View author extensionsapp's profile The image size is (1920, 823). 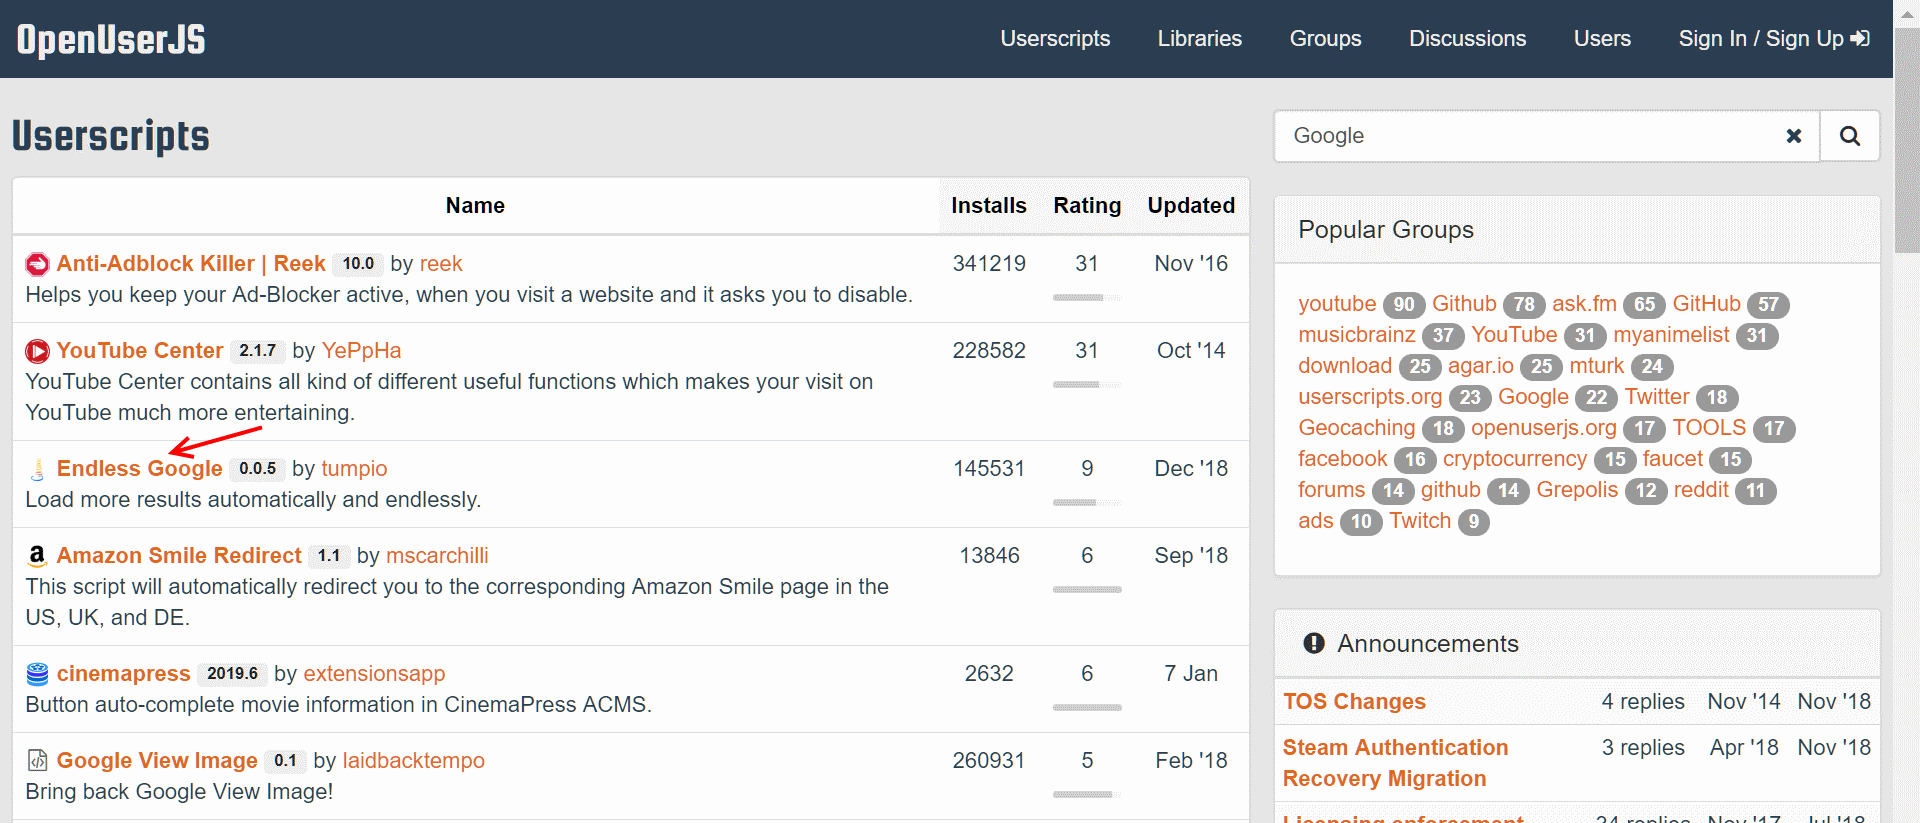pos(374,674)
